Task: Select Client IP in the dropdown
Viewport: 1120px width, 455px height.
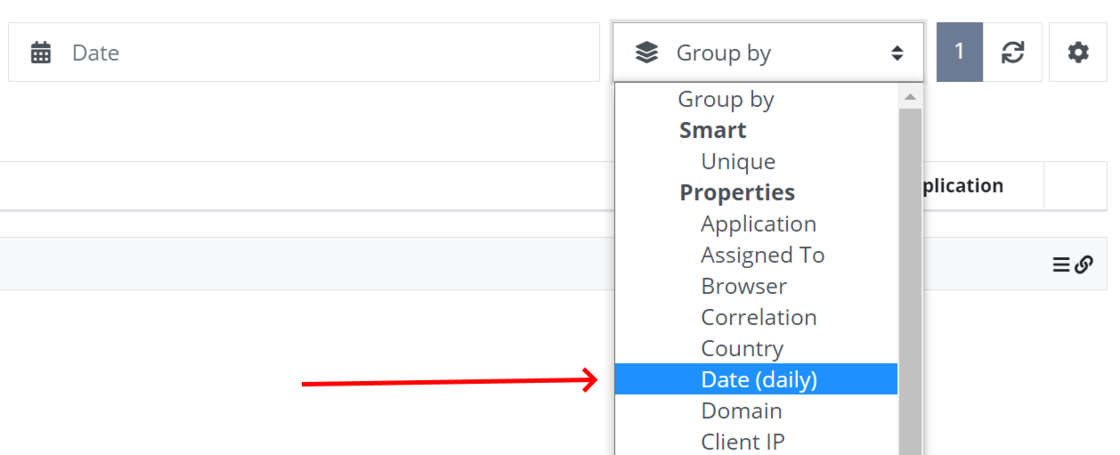Action: (756, 441)
